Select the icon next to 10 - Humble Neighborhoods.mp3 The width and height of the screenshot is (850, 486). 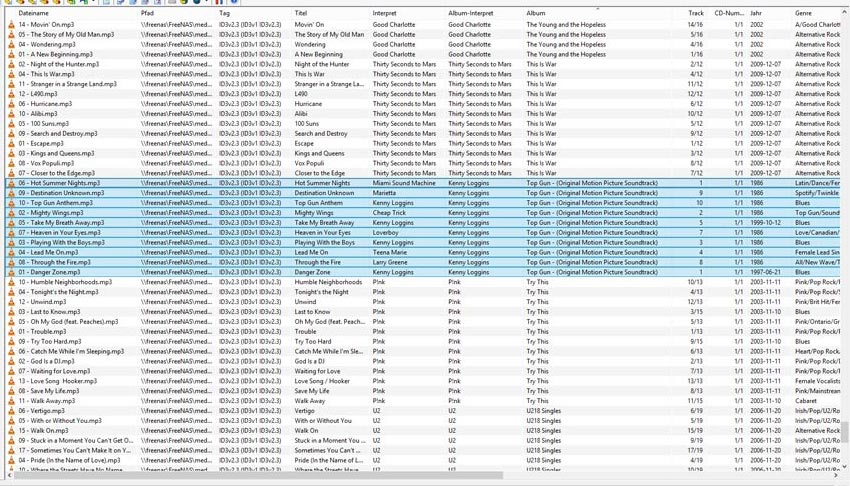pyautogui.click(x=11, y=282)
